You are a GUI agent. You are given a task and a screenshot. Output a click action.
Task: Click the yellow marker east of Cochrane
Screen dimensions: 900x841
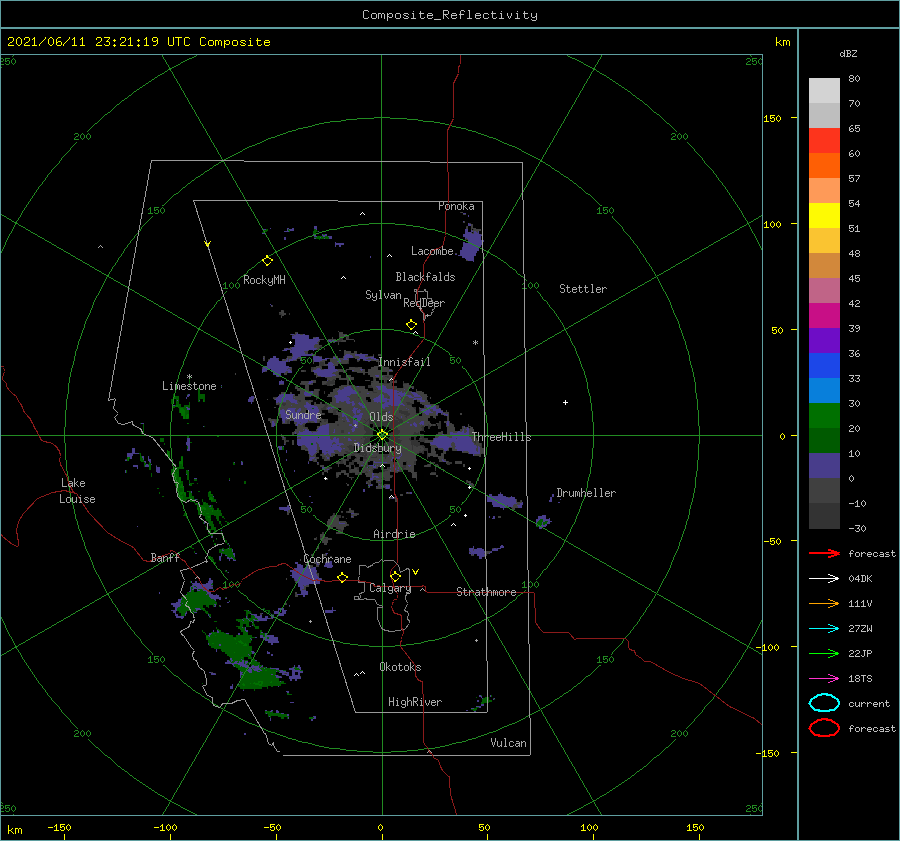(x=343, y=577)
